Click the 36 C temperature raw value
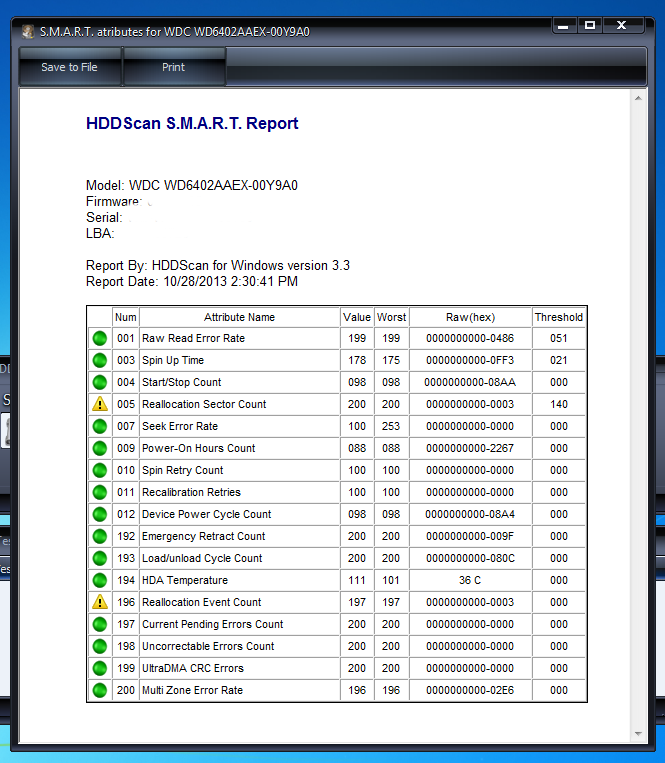 [470, 580]
